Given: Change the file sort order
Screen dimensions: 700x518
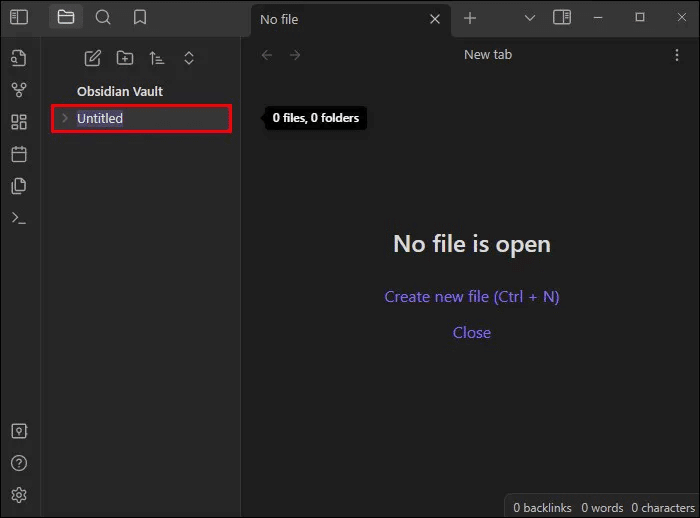Looking at the screenshot, I should 156,58.
